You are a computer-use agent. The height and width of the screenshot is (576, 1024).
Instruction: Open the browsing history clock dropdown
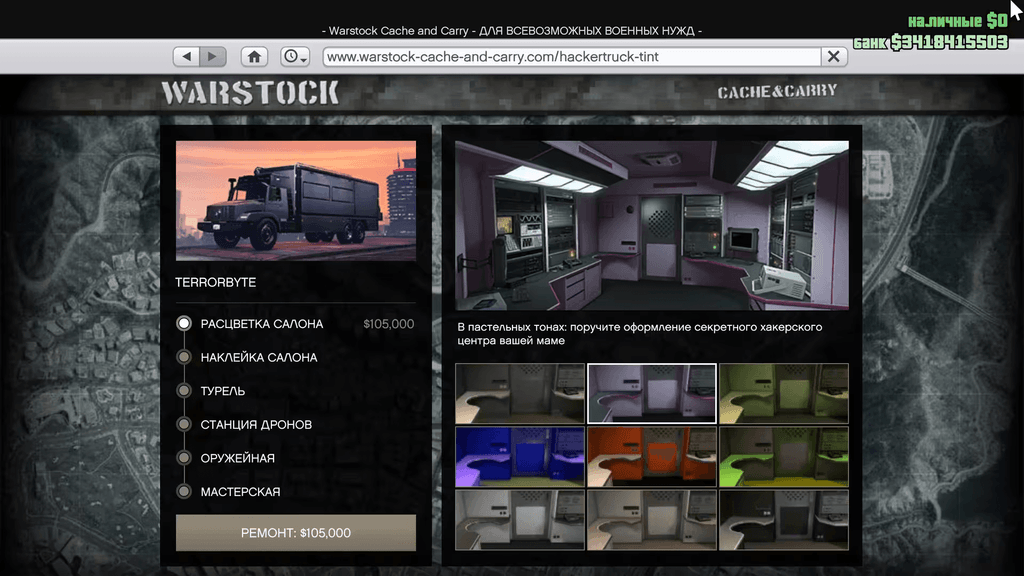coord(295,57)
